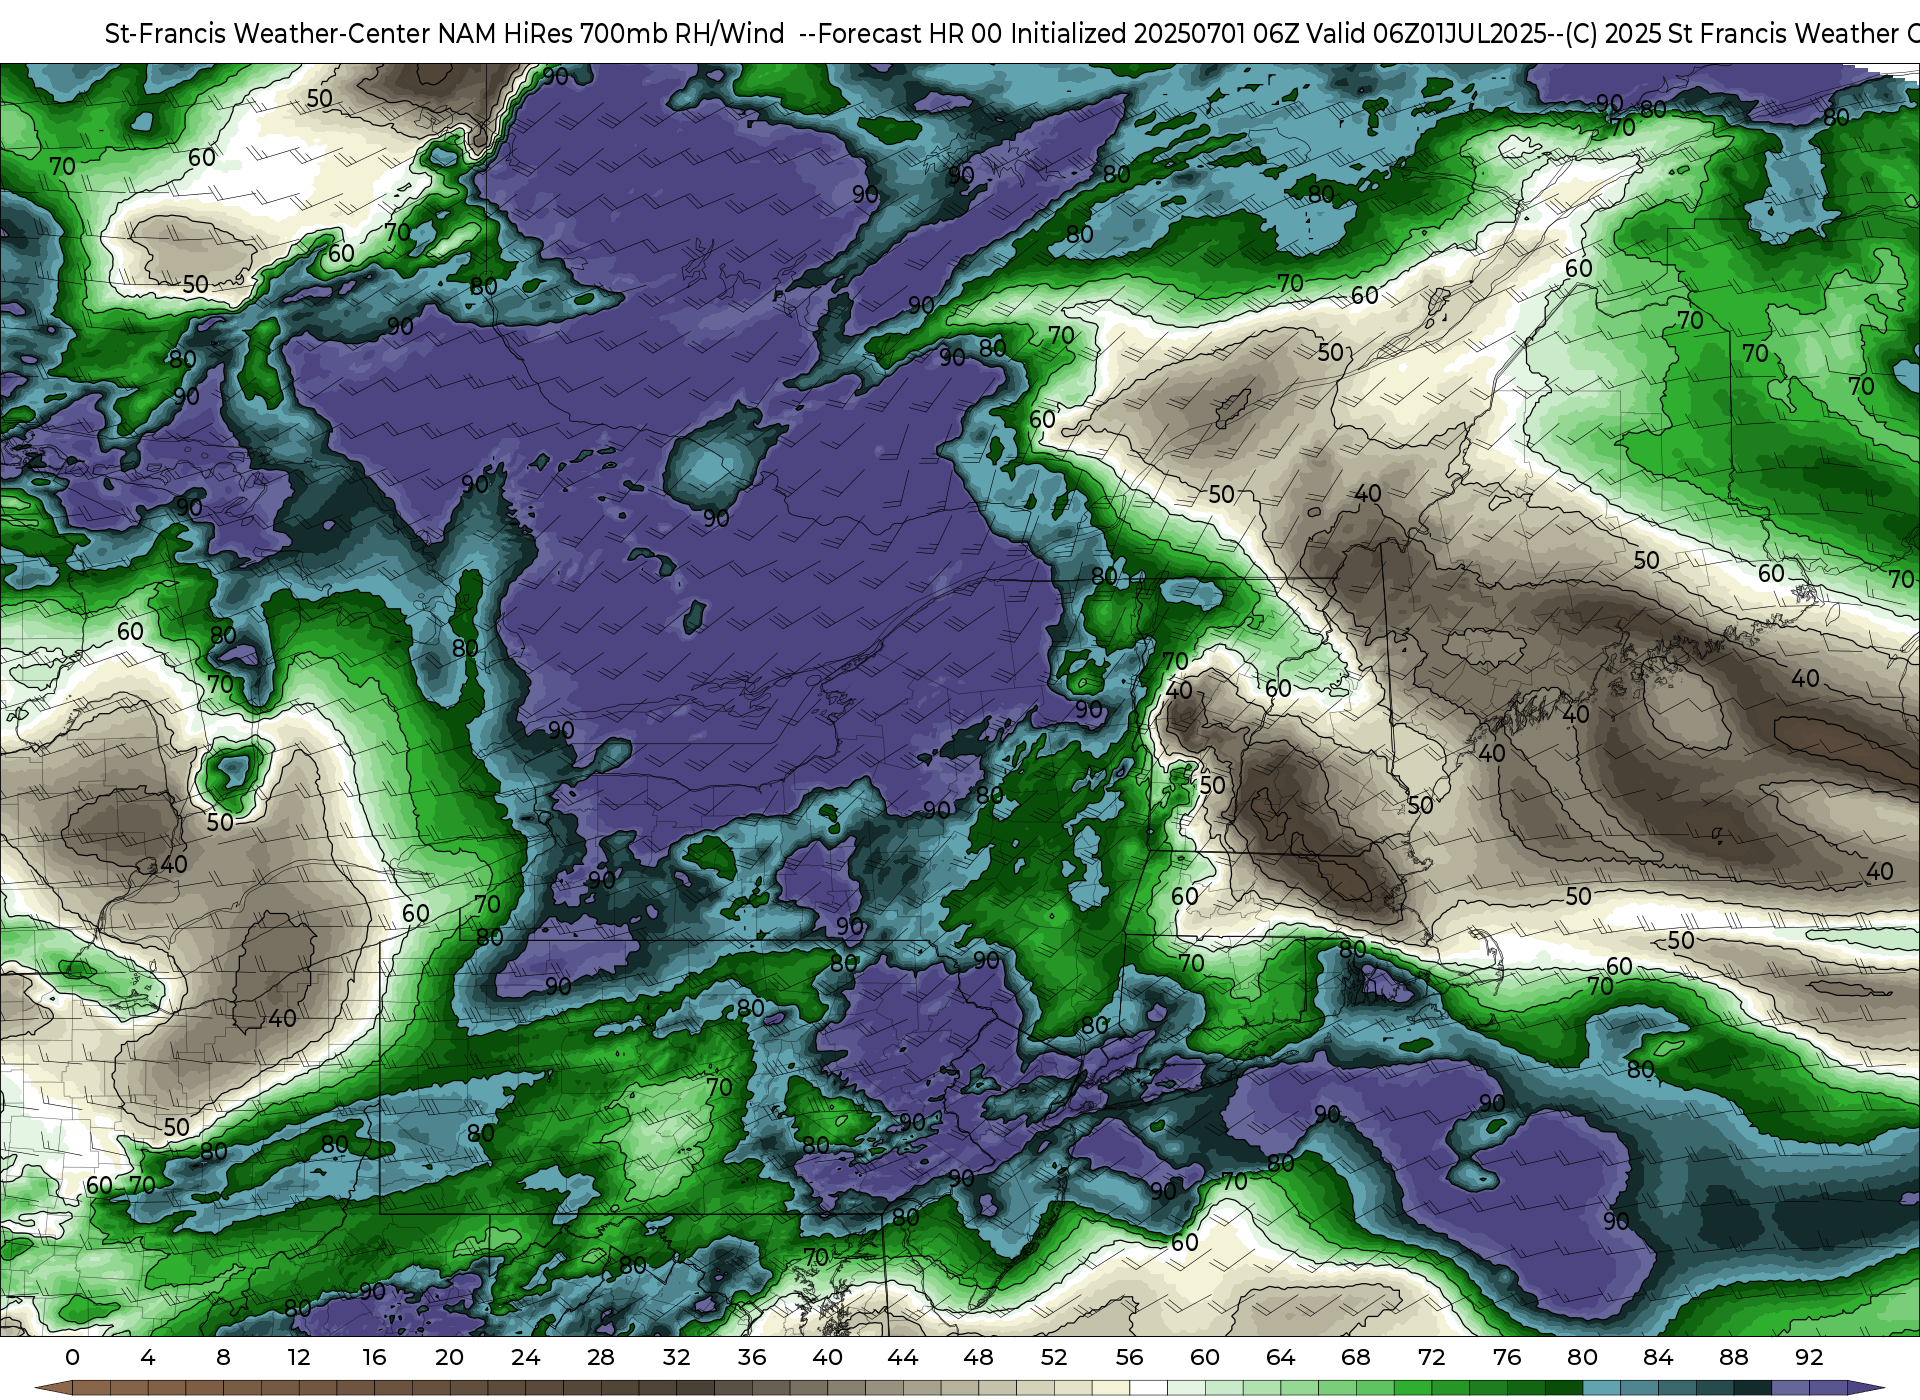The width and height of the screenshot is (1920, 1400).
Task: Select the teal swatch below colorbar label 80
Action: point(1601,1388)
